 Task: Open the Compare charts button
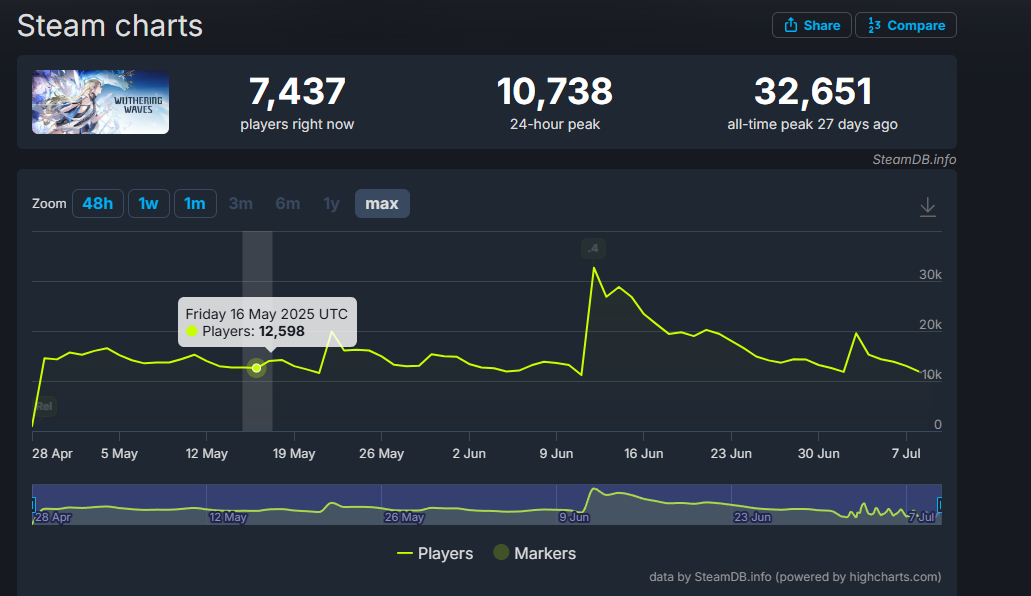coord(905,25)
